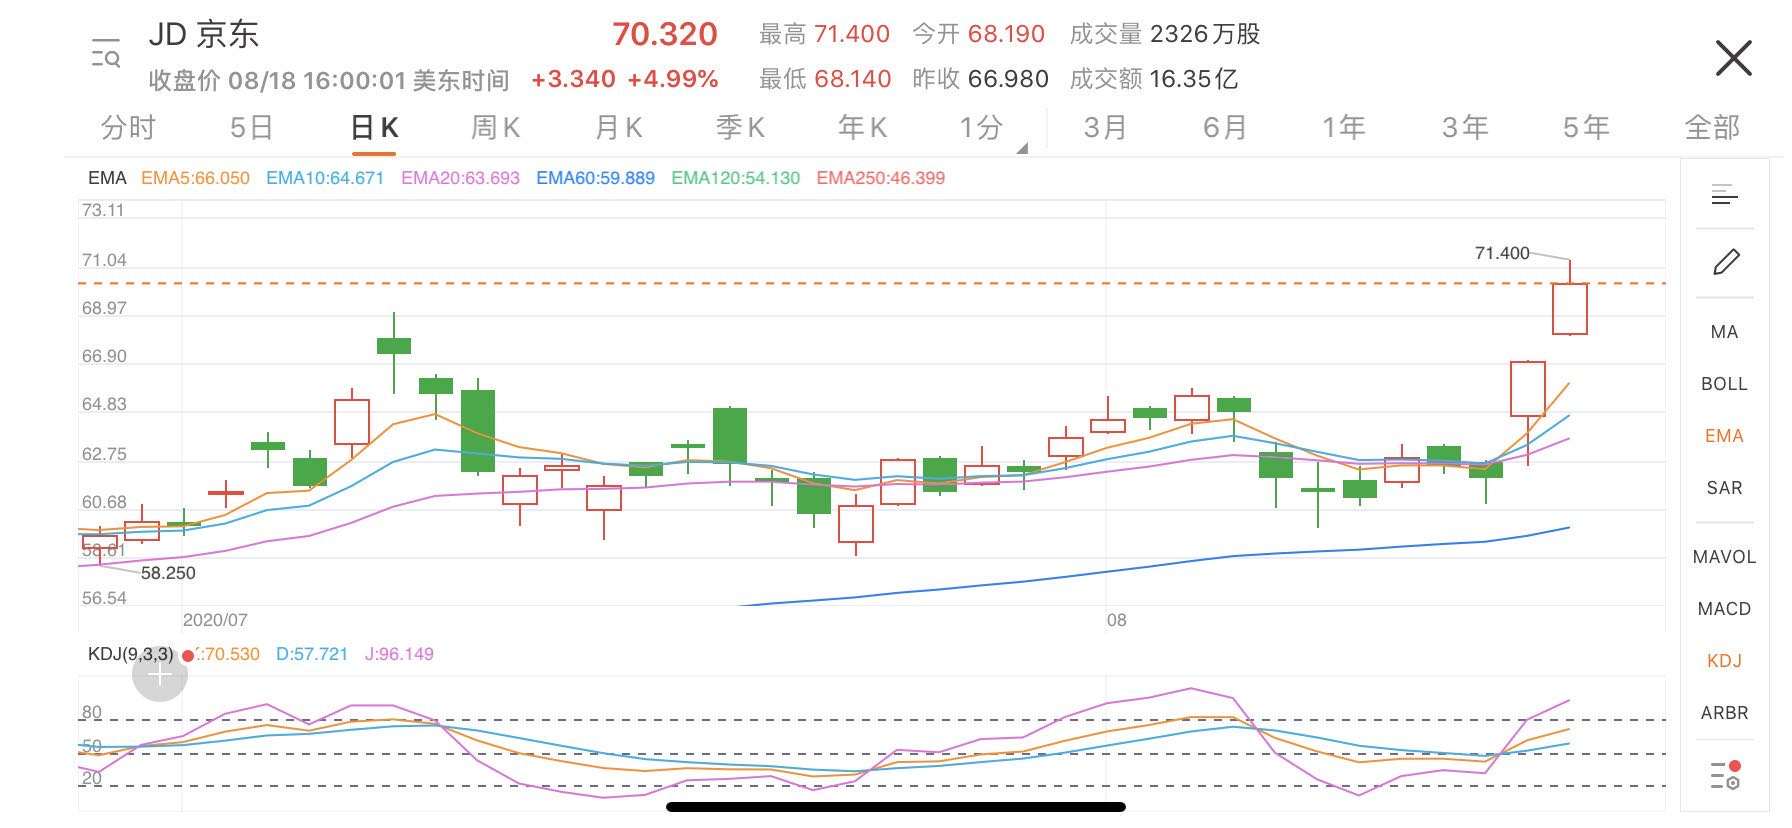Switch to the 周K tab
1792x828 pixels.
point(495,127)
